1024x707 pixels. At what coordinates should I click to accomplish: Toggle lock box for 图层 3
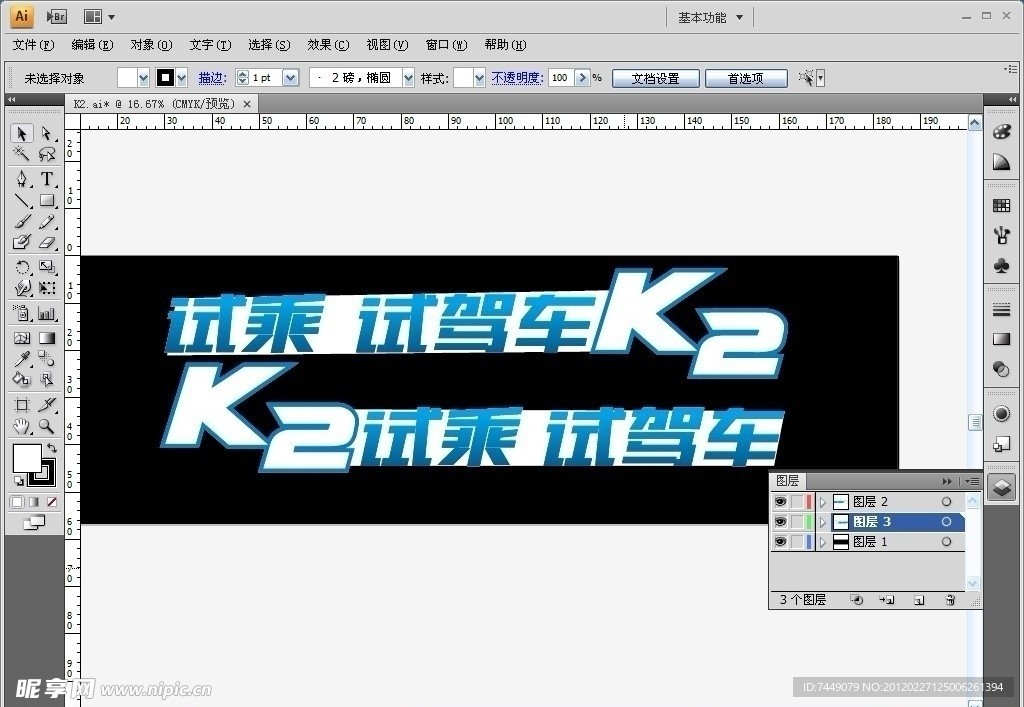click(797, 522)
